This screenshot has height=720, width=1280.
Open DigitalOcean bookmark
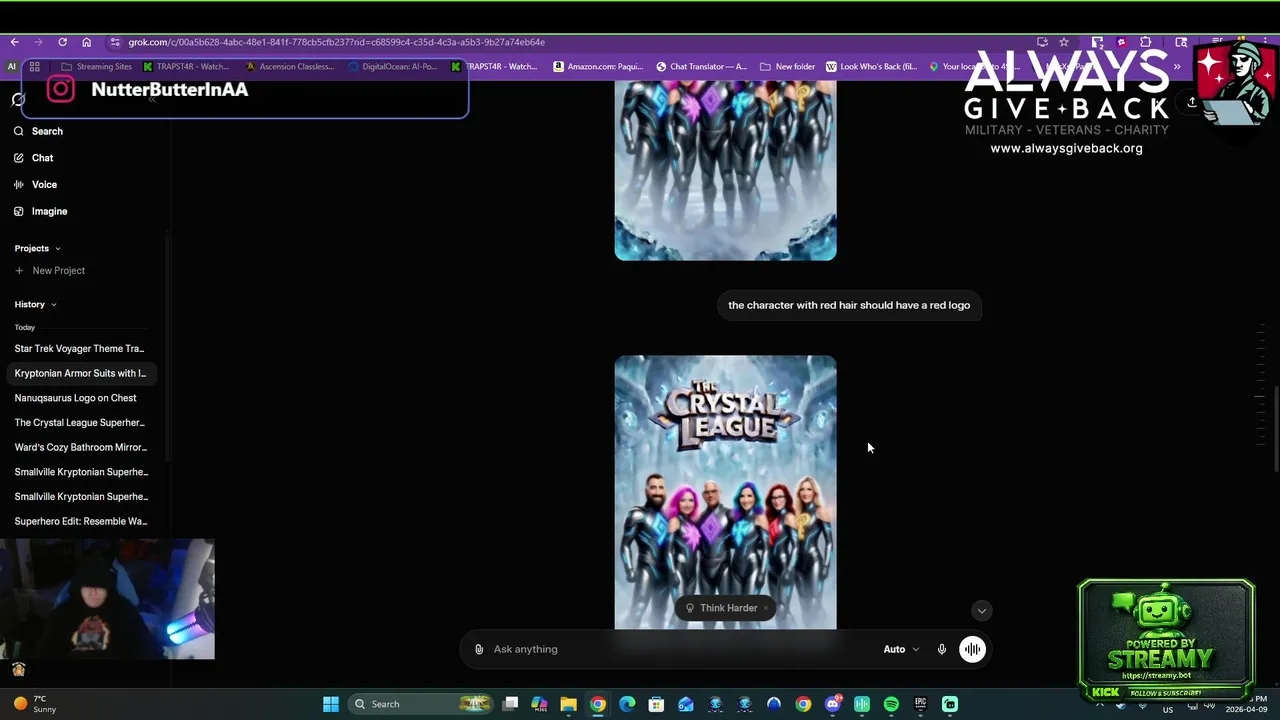tap(393, 67)
